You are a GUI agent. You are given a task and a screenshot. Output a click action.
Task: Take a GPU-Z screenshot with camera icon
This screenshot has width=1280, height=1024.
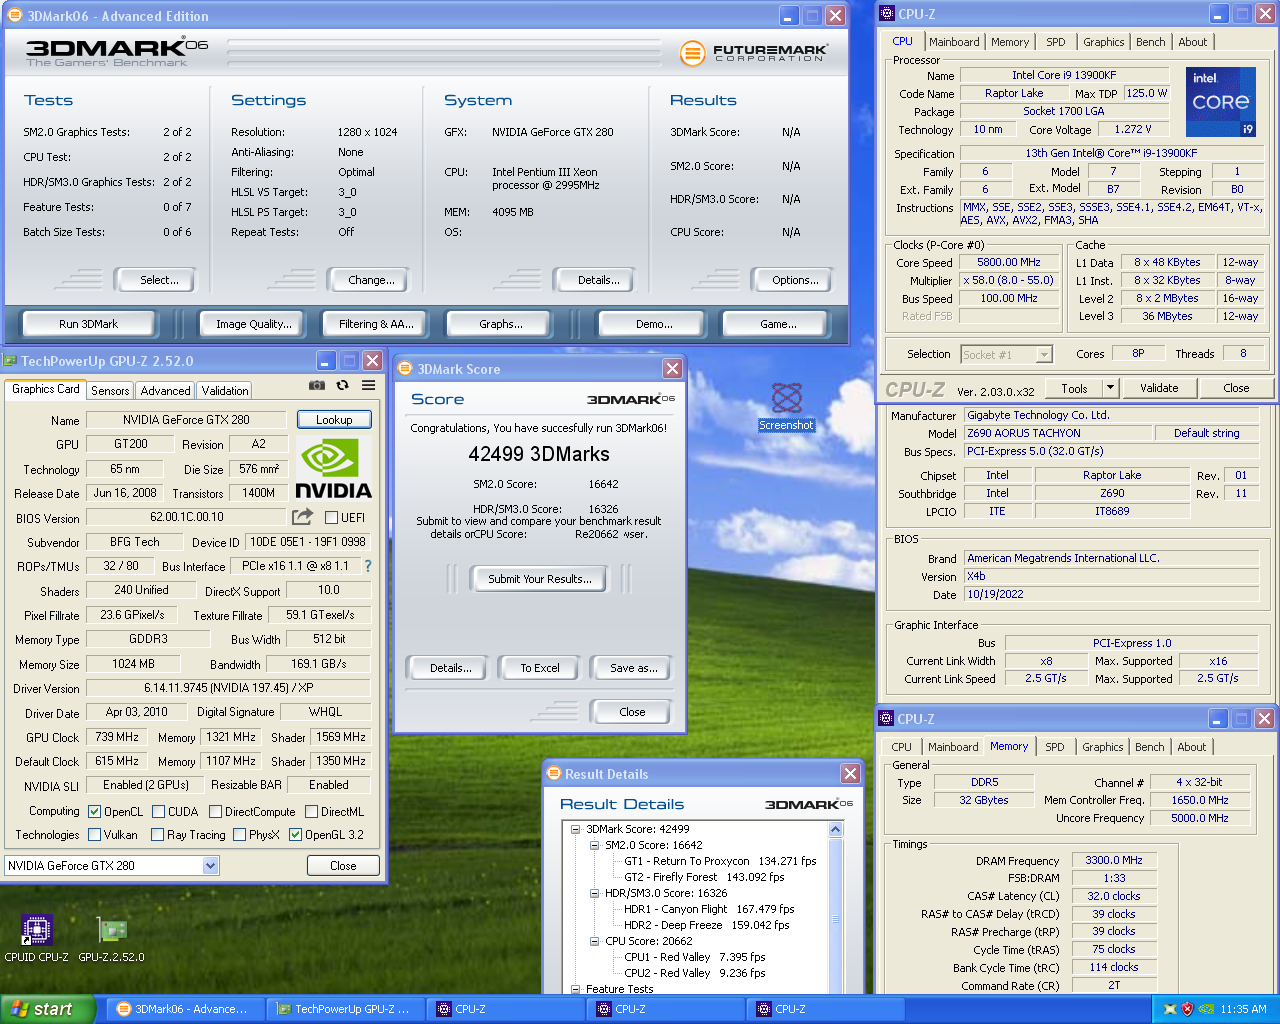coord(317,385)
